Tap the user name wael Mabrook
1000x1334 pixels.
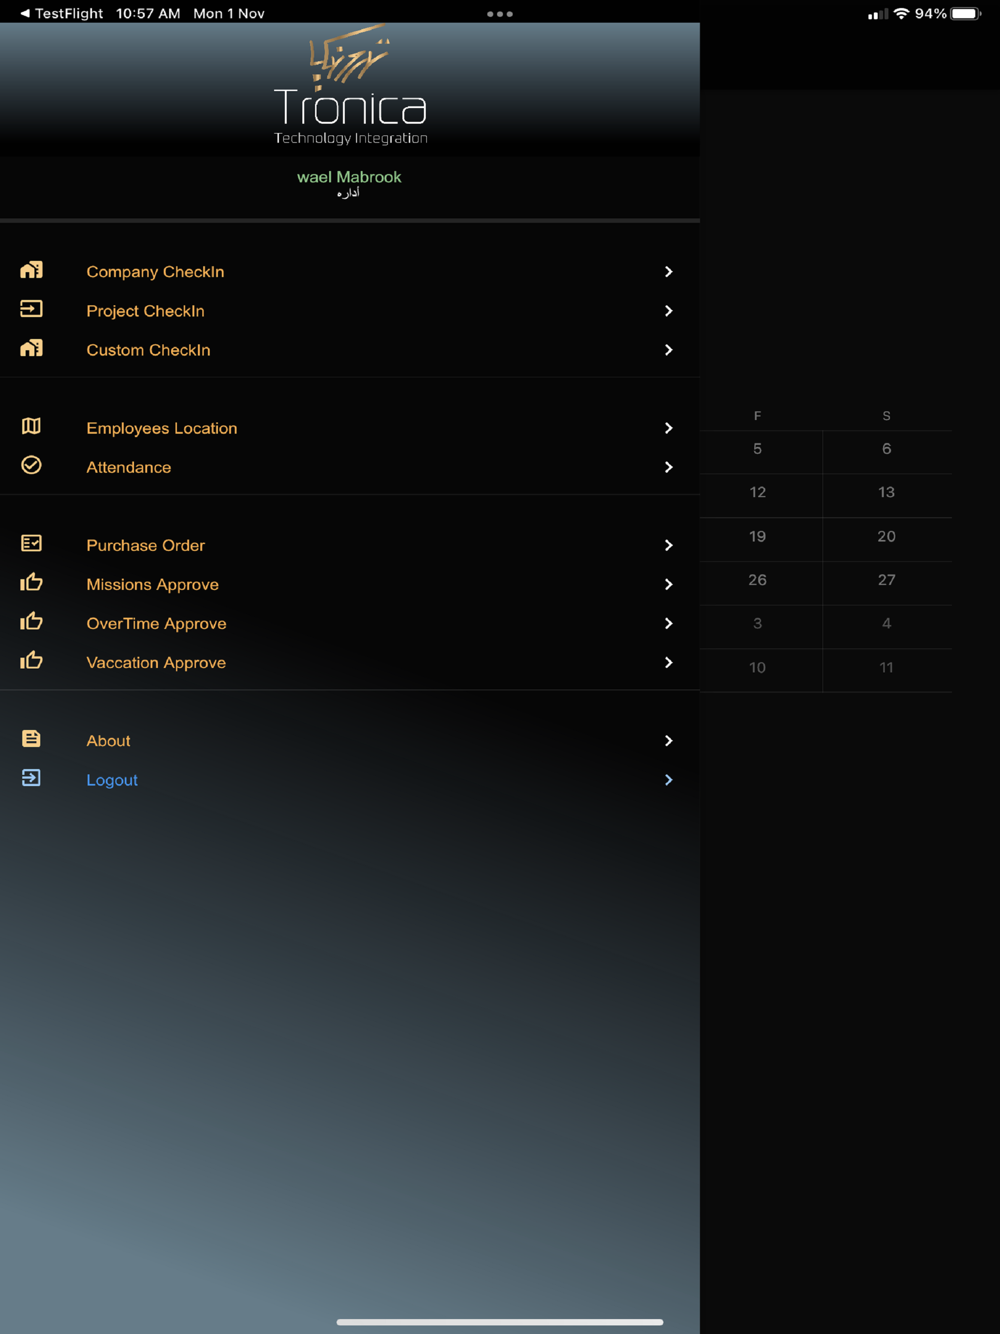pyautogui.click(x=349, y=177)
